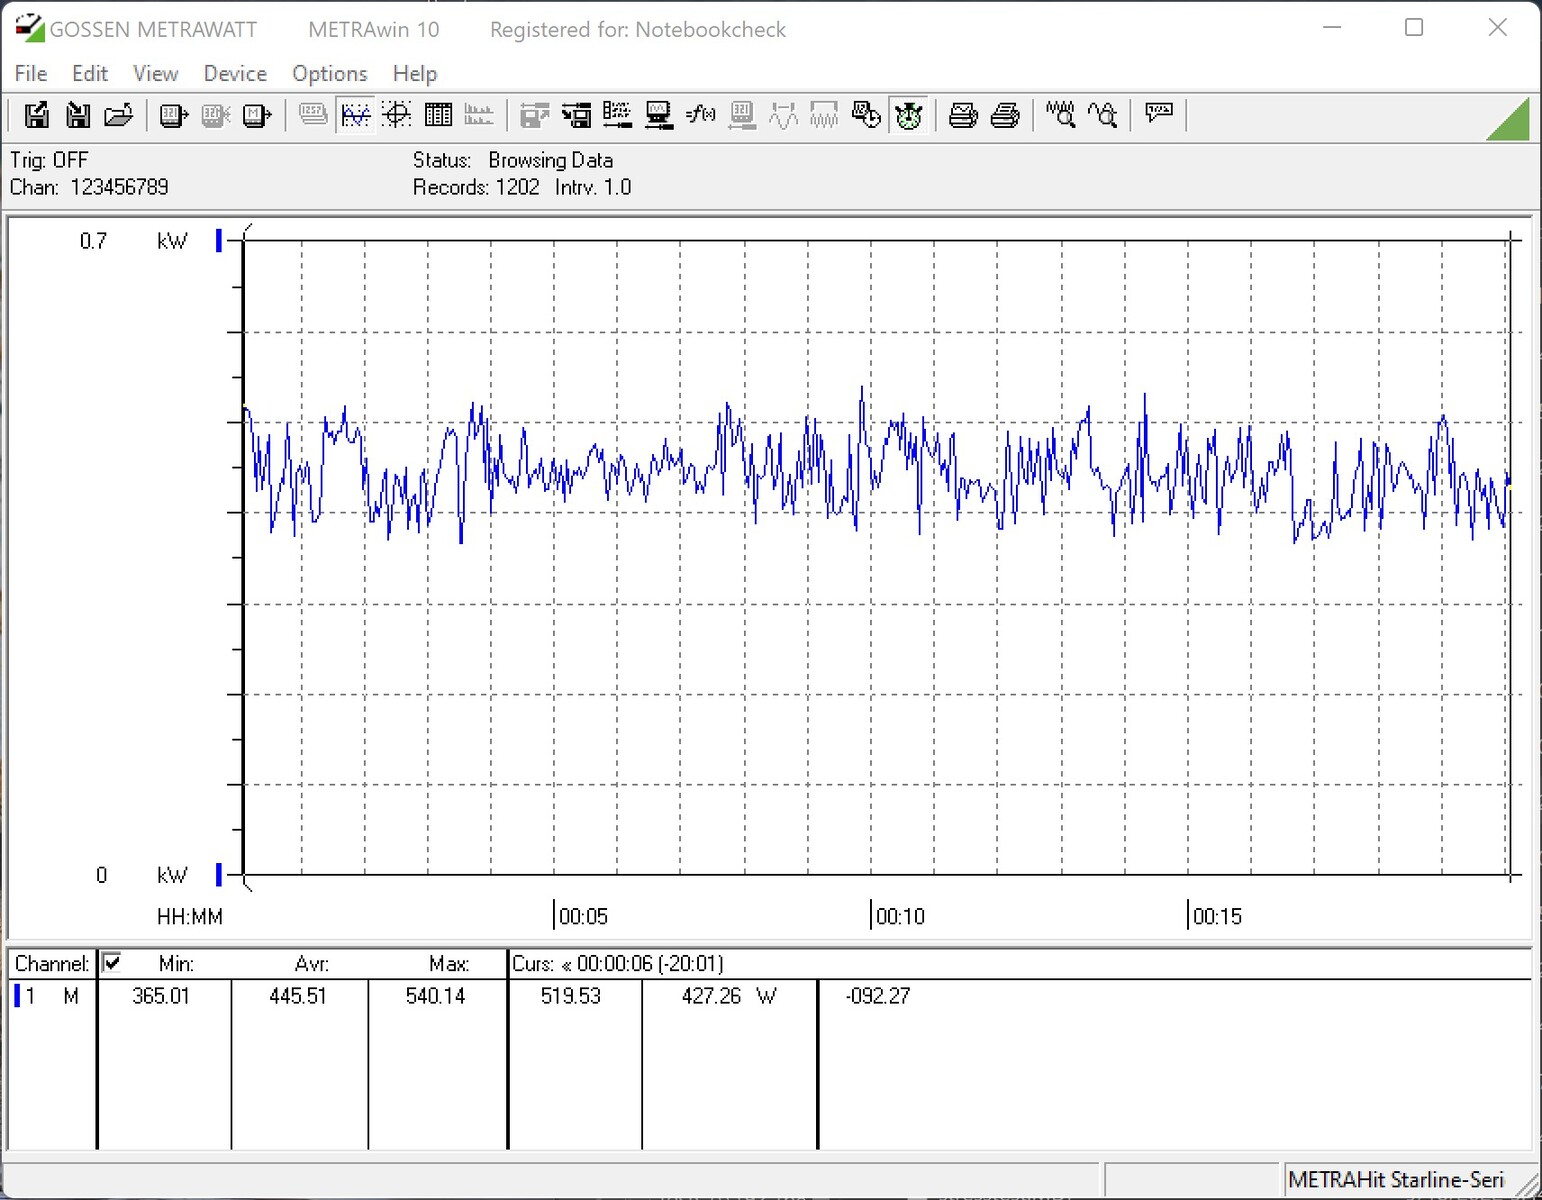This screenshot has width=1542, height=1200.
Task: Toggle the green stopwatch timer icon
Action: [908, 116]
